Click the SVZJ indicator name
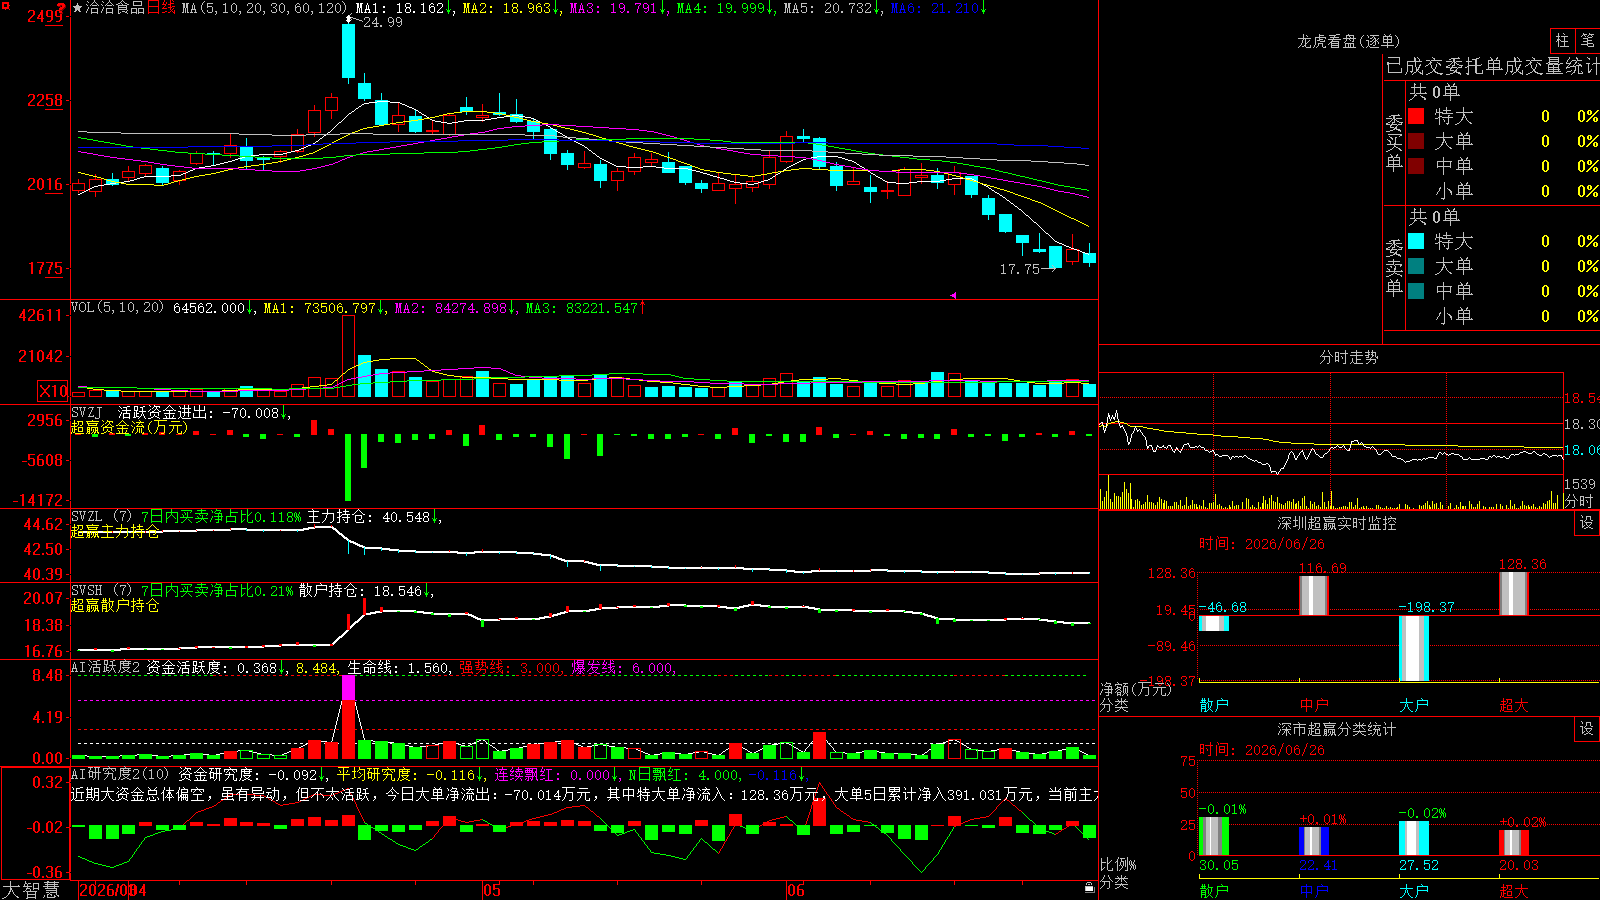The image size is (1600, 900). click(87, 412)
